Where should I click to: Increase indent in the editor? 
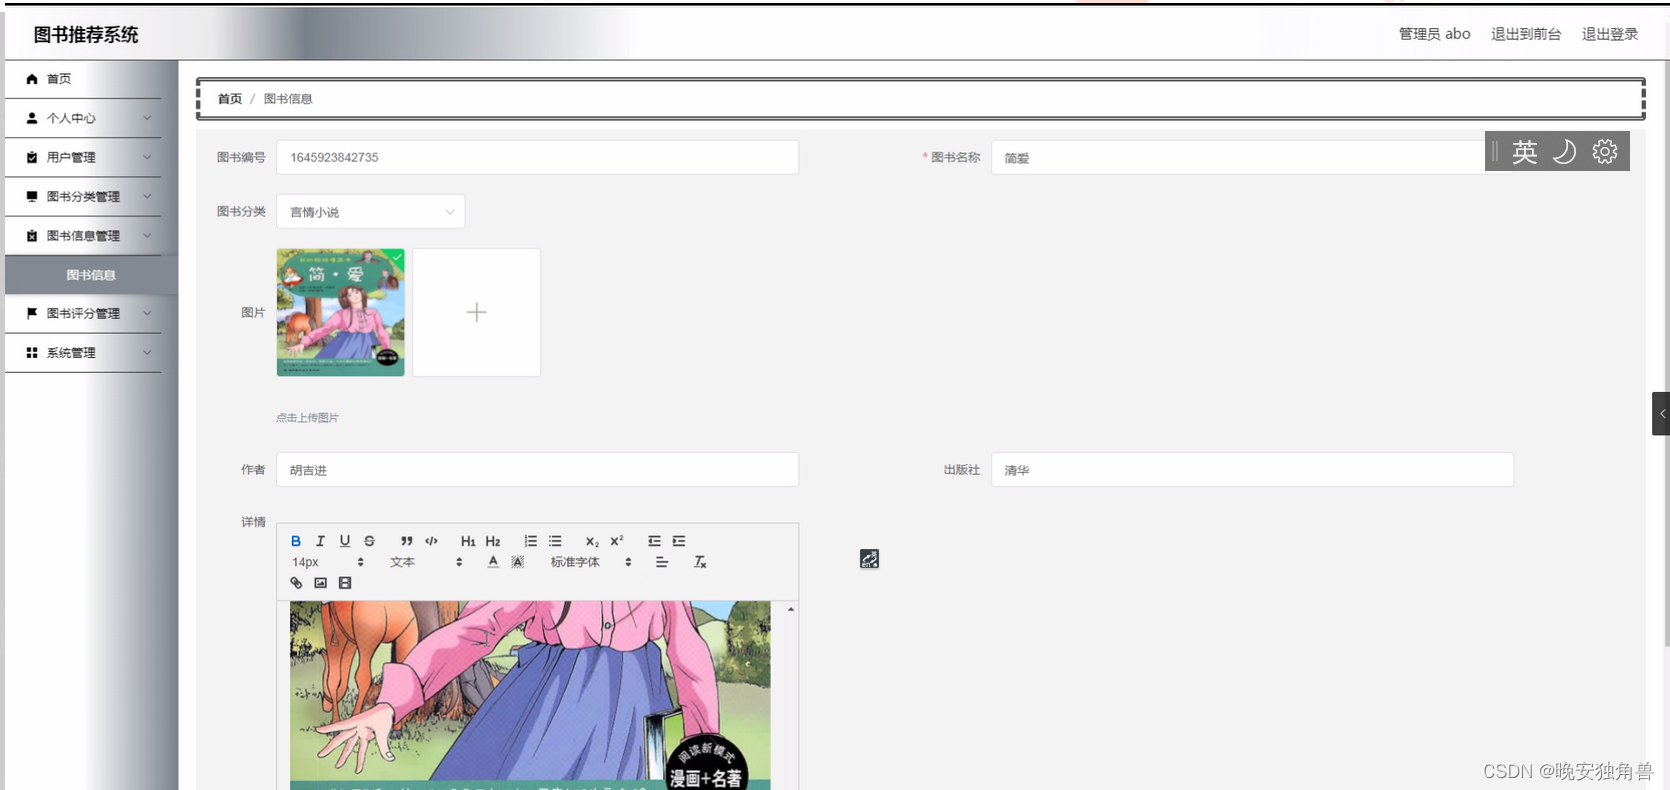pyautogui.click(x=679, y=541)
